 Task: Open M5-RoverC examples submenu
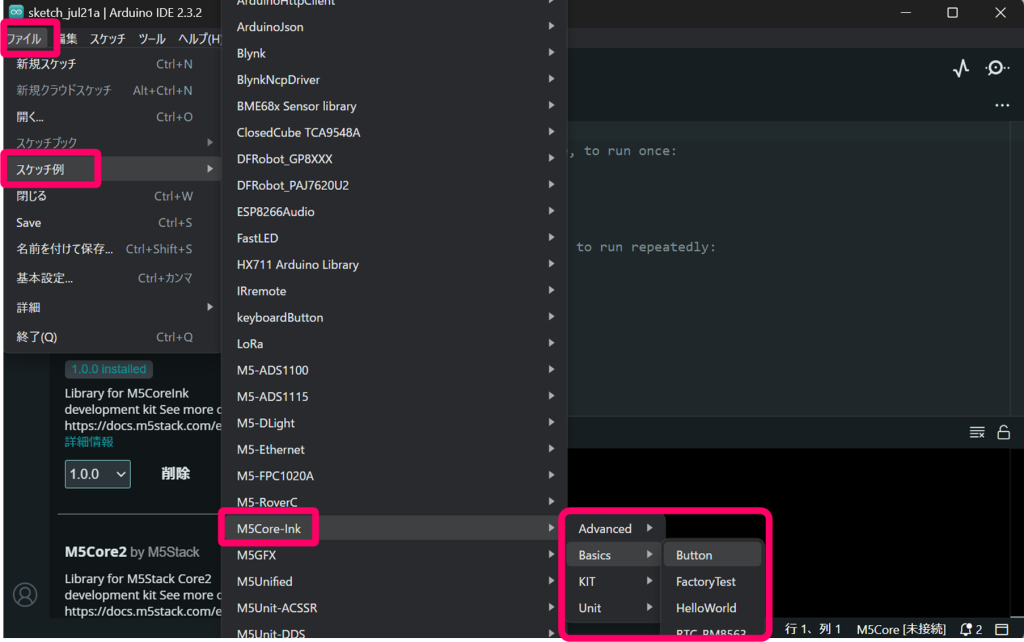[394, 502]
